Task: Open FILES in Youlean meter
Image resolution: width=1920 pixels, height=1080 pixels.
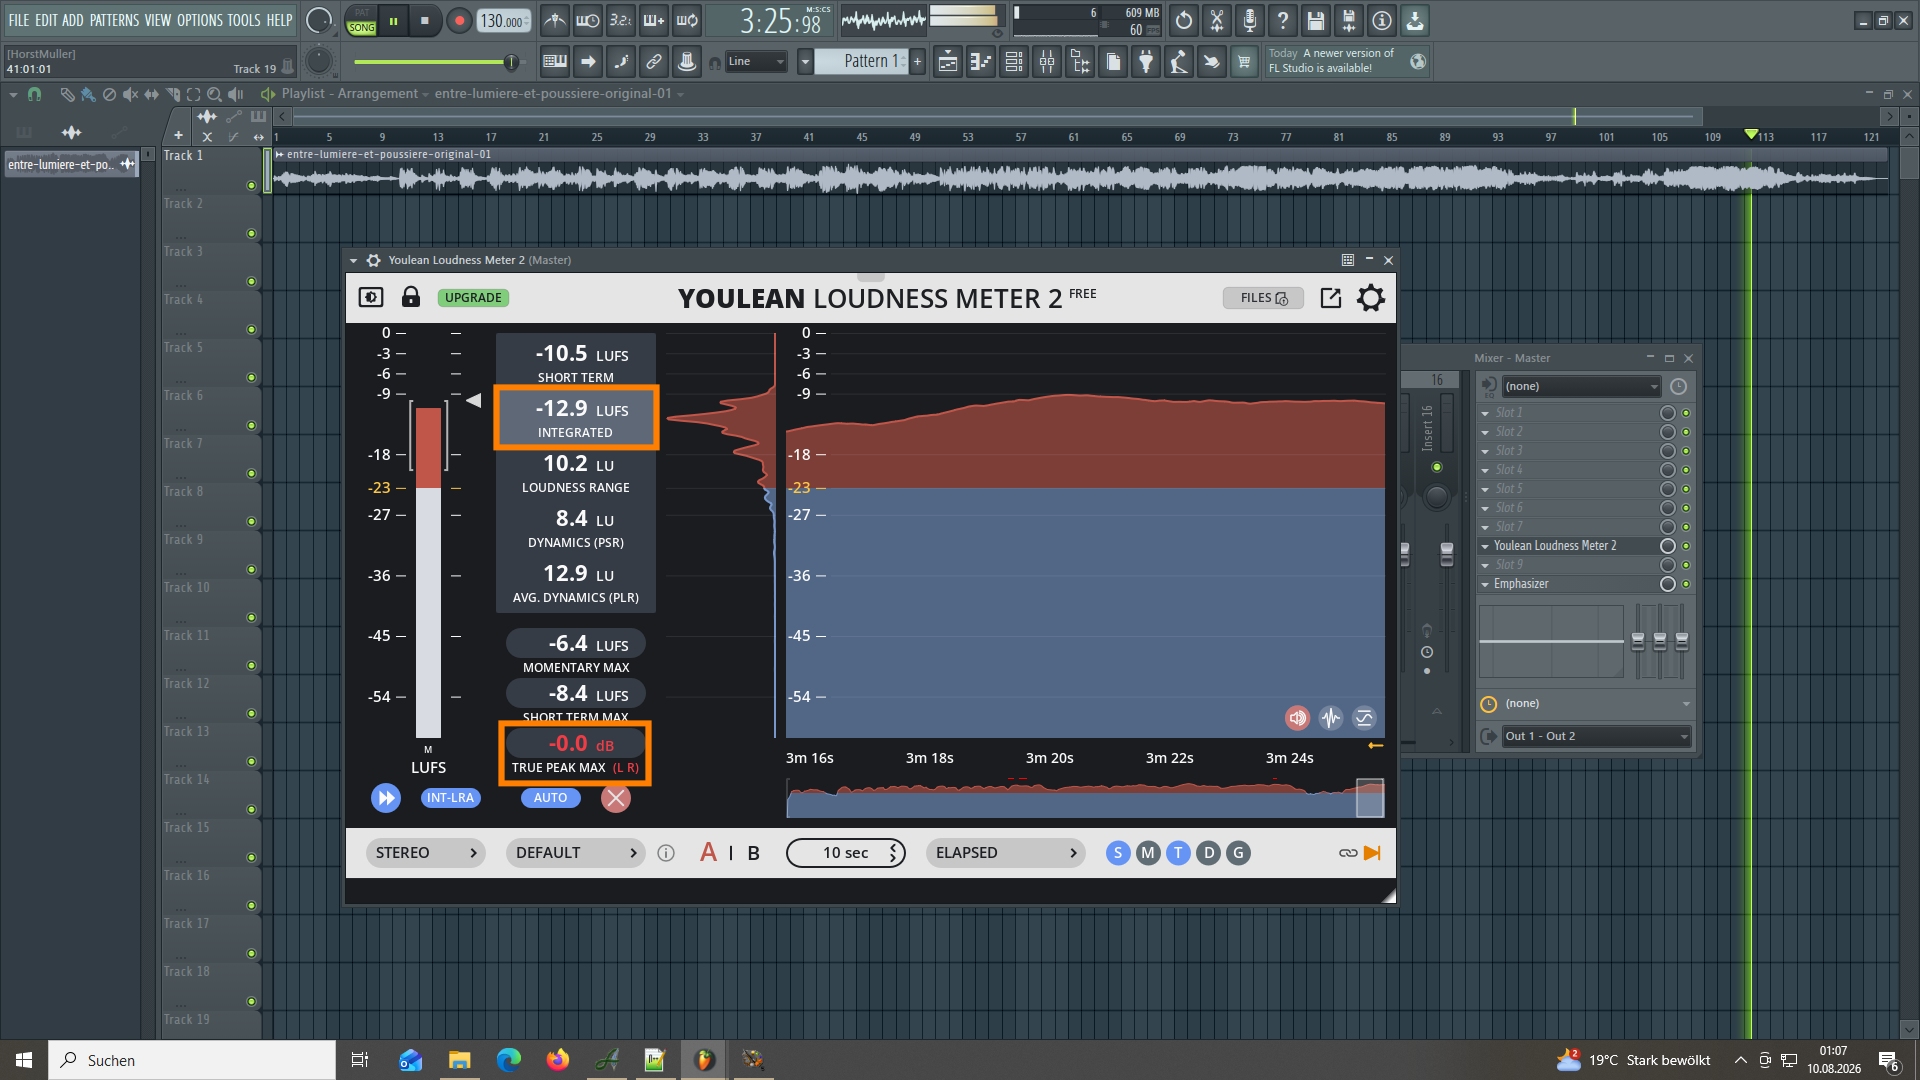Action: [1263, 298]
